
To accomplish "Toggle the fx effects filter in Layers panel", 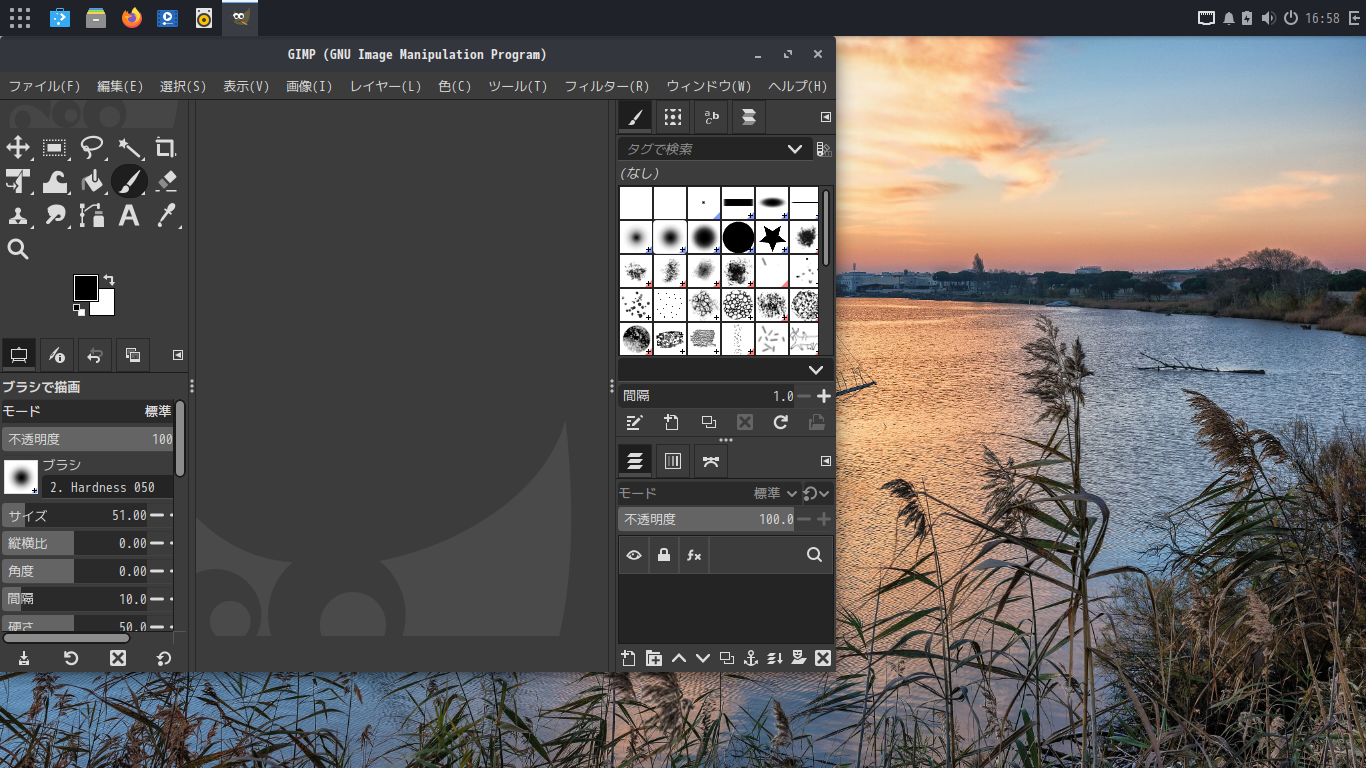I will coord(693,554).
